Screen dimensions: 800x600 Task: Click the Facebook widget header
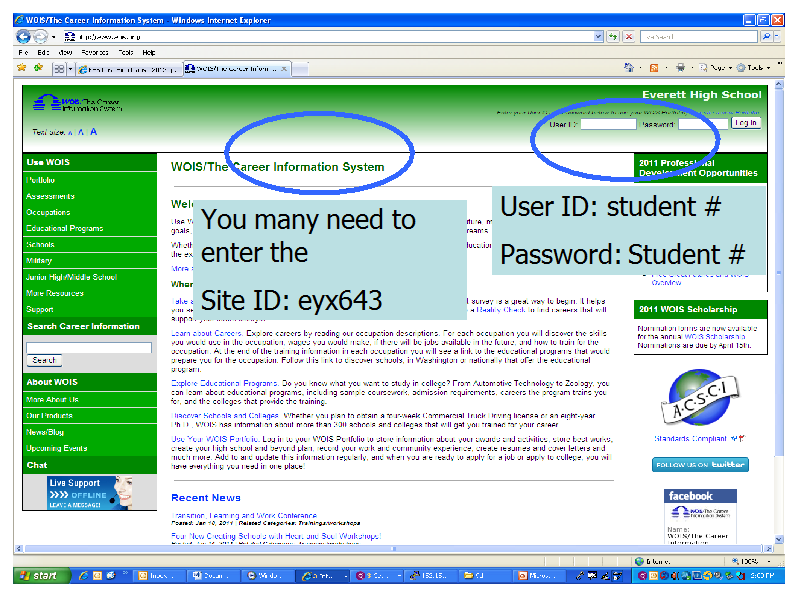pyautogui.click(x=700, y=496)
